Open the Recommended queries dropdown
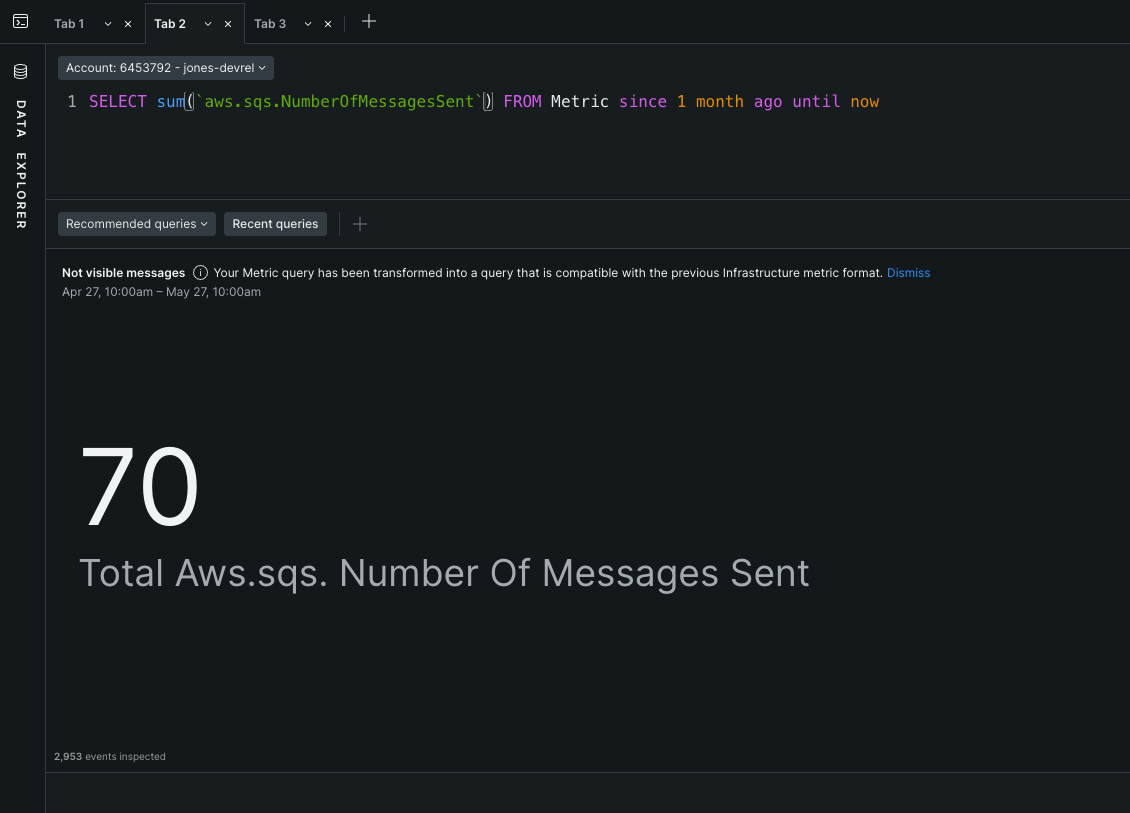 (x=137, y=224)
